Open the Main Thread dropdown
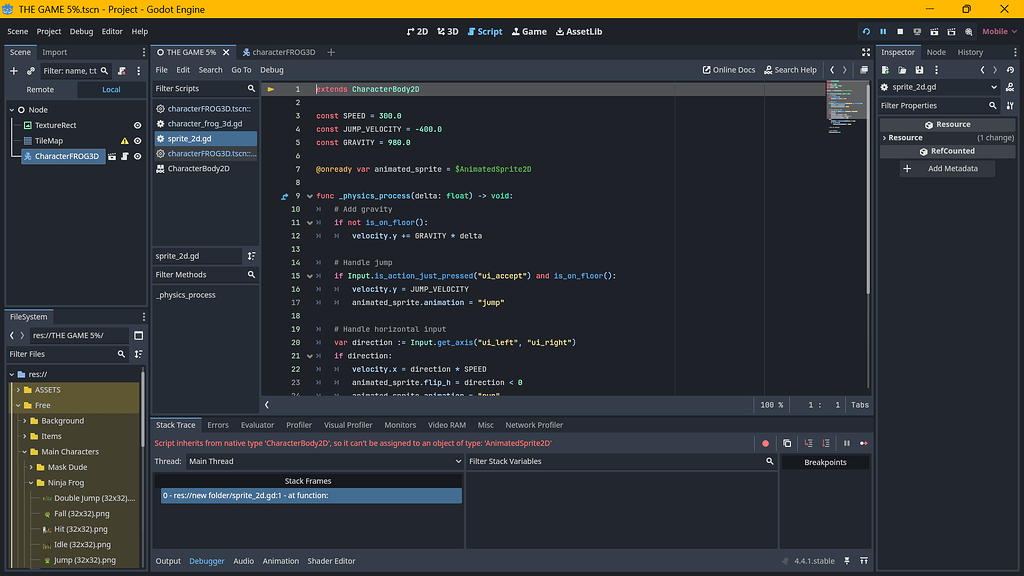1024x576 pixels. [325, 461]
